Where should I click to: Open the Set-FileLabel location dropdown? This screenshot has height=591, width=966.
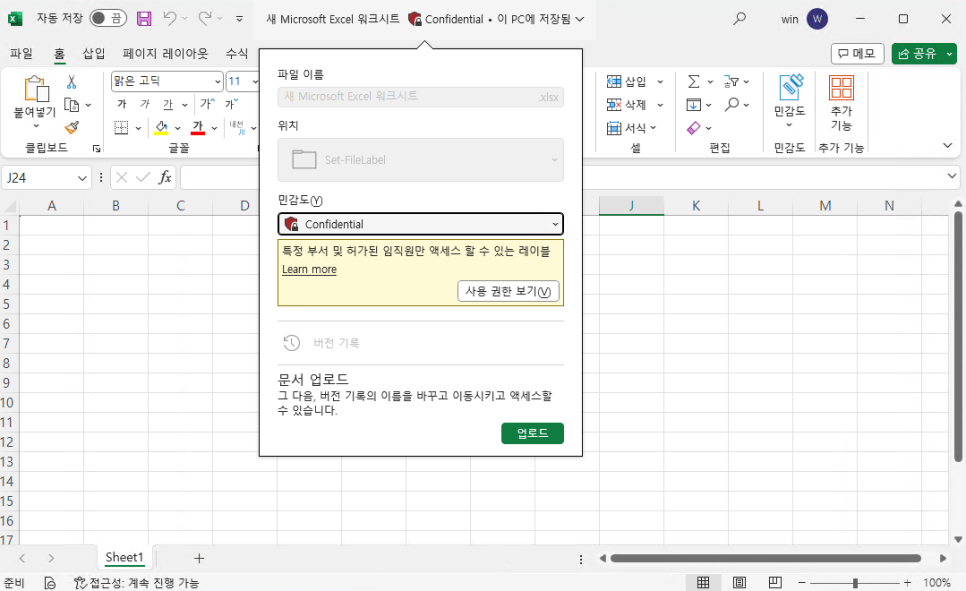coord(421,160)
